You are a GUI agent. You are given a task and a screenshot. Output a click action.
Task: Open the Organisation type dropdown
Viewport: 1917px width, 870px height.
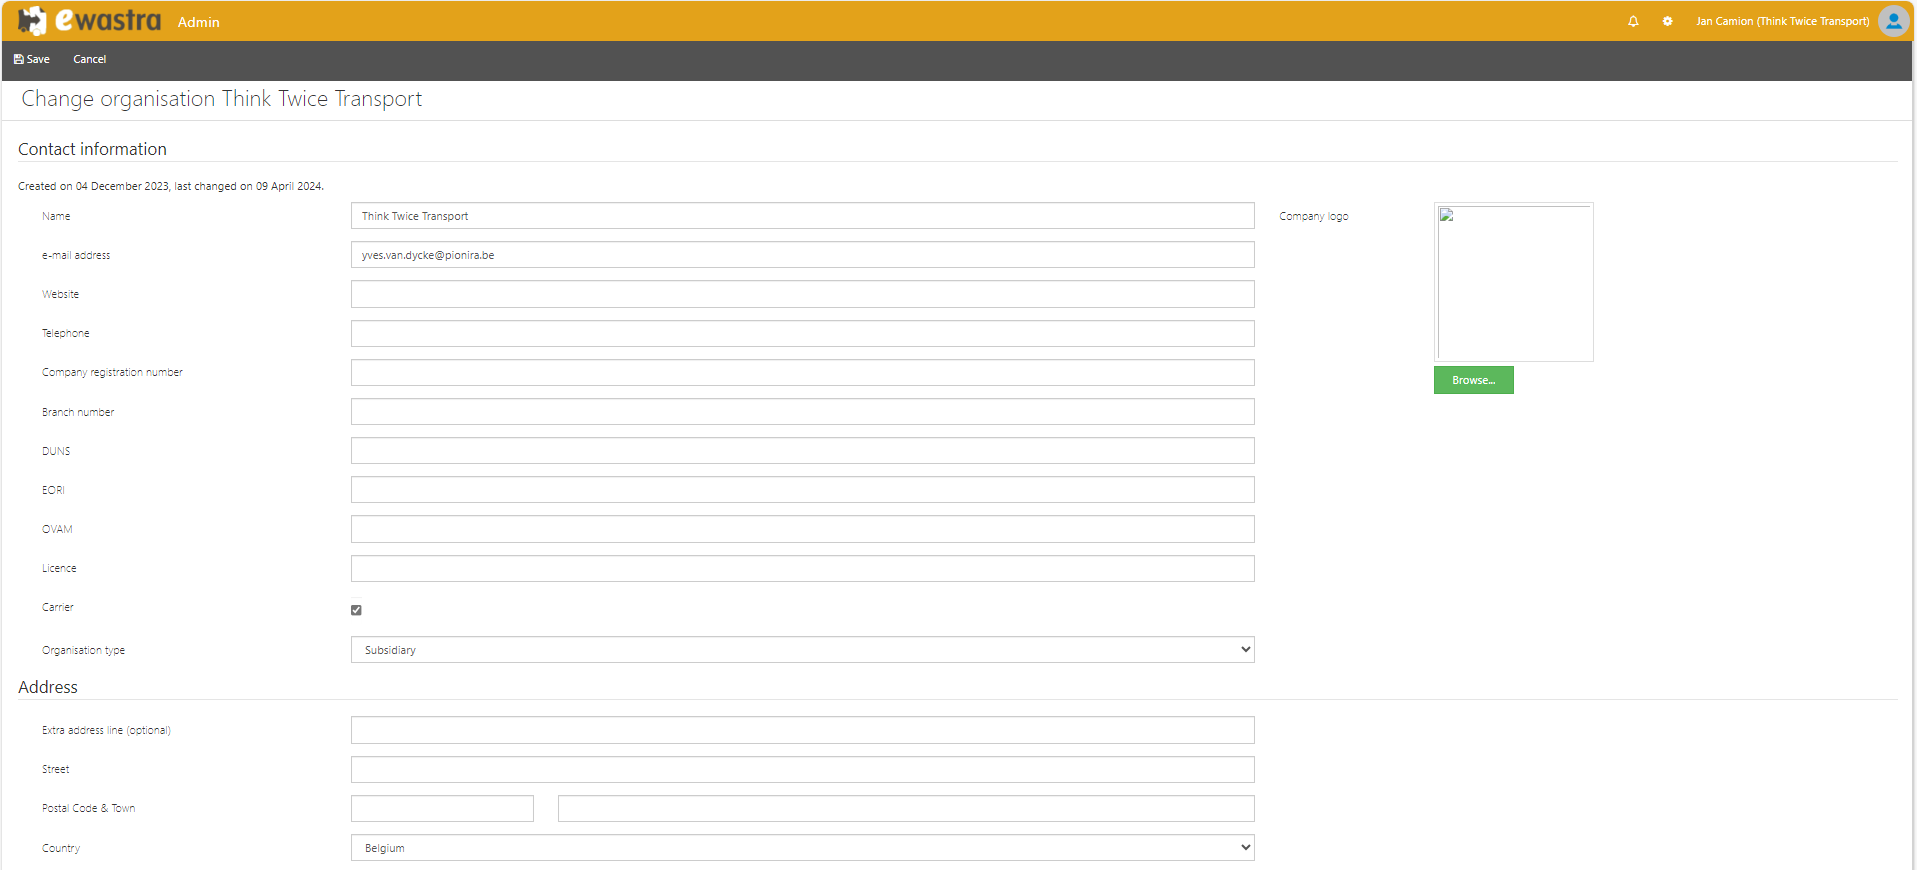point(802,650)
